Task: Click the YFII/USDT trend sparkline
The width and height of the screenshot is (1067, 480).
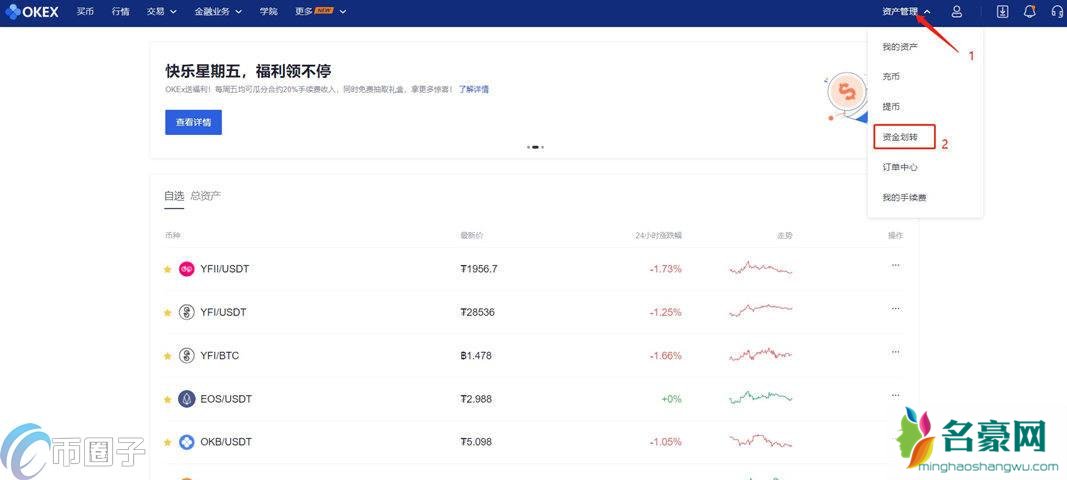Action: point(760,268)
